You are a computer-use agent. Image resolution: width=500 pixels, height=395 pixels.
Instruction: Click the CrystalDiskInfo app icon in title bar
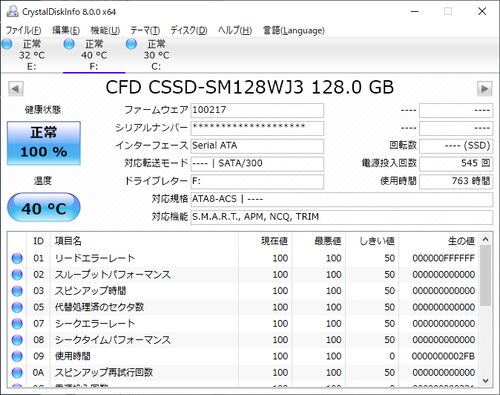[12, 11]
